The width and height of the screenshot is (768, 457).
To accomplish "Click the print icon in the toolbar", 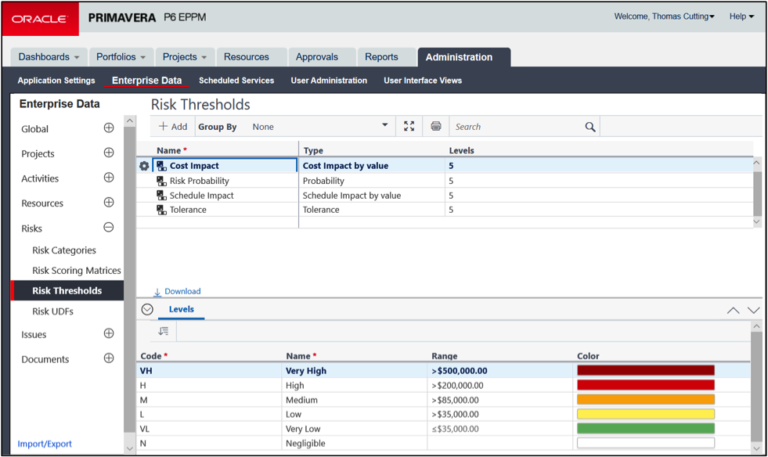I will (x=436, y=127).
